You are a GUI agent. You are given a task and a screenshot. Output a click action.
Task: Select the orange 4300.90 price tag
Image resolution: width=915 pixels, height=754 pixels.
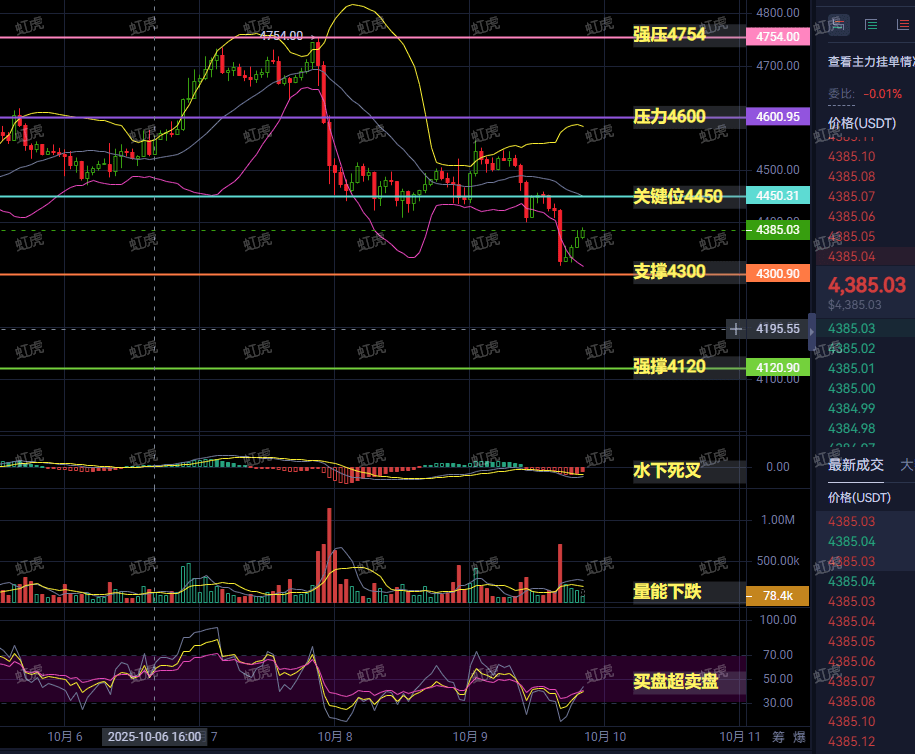click(778, 273)
